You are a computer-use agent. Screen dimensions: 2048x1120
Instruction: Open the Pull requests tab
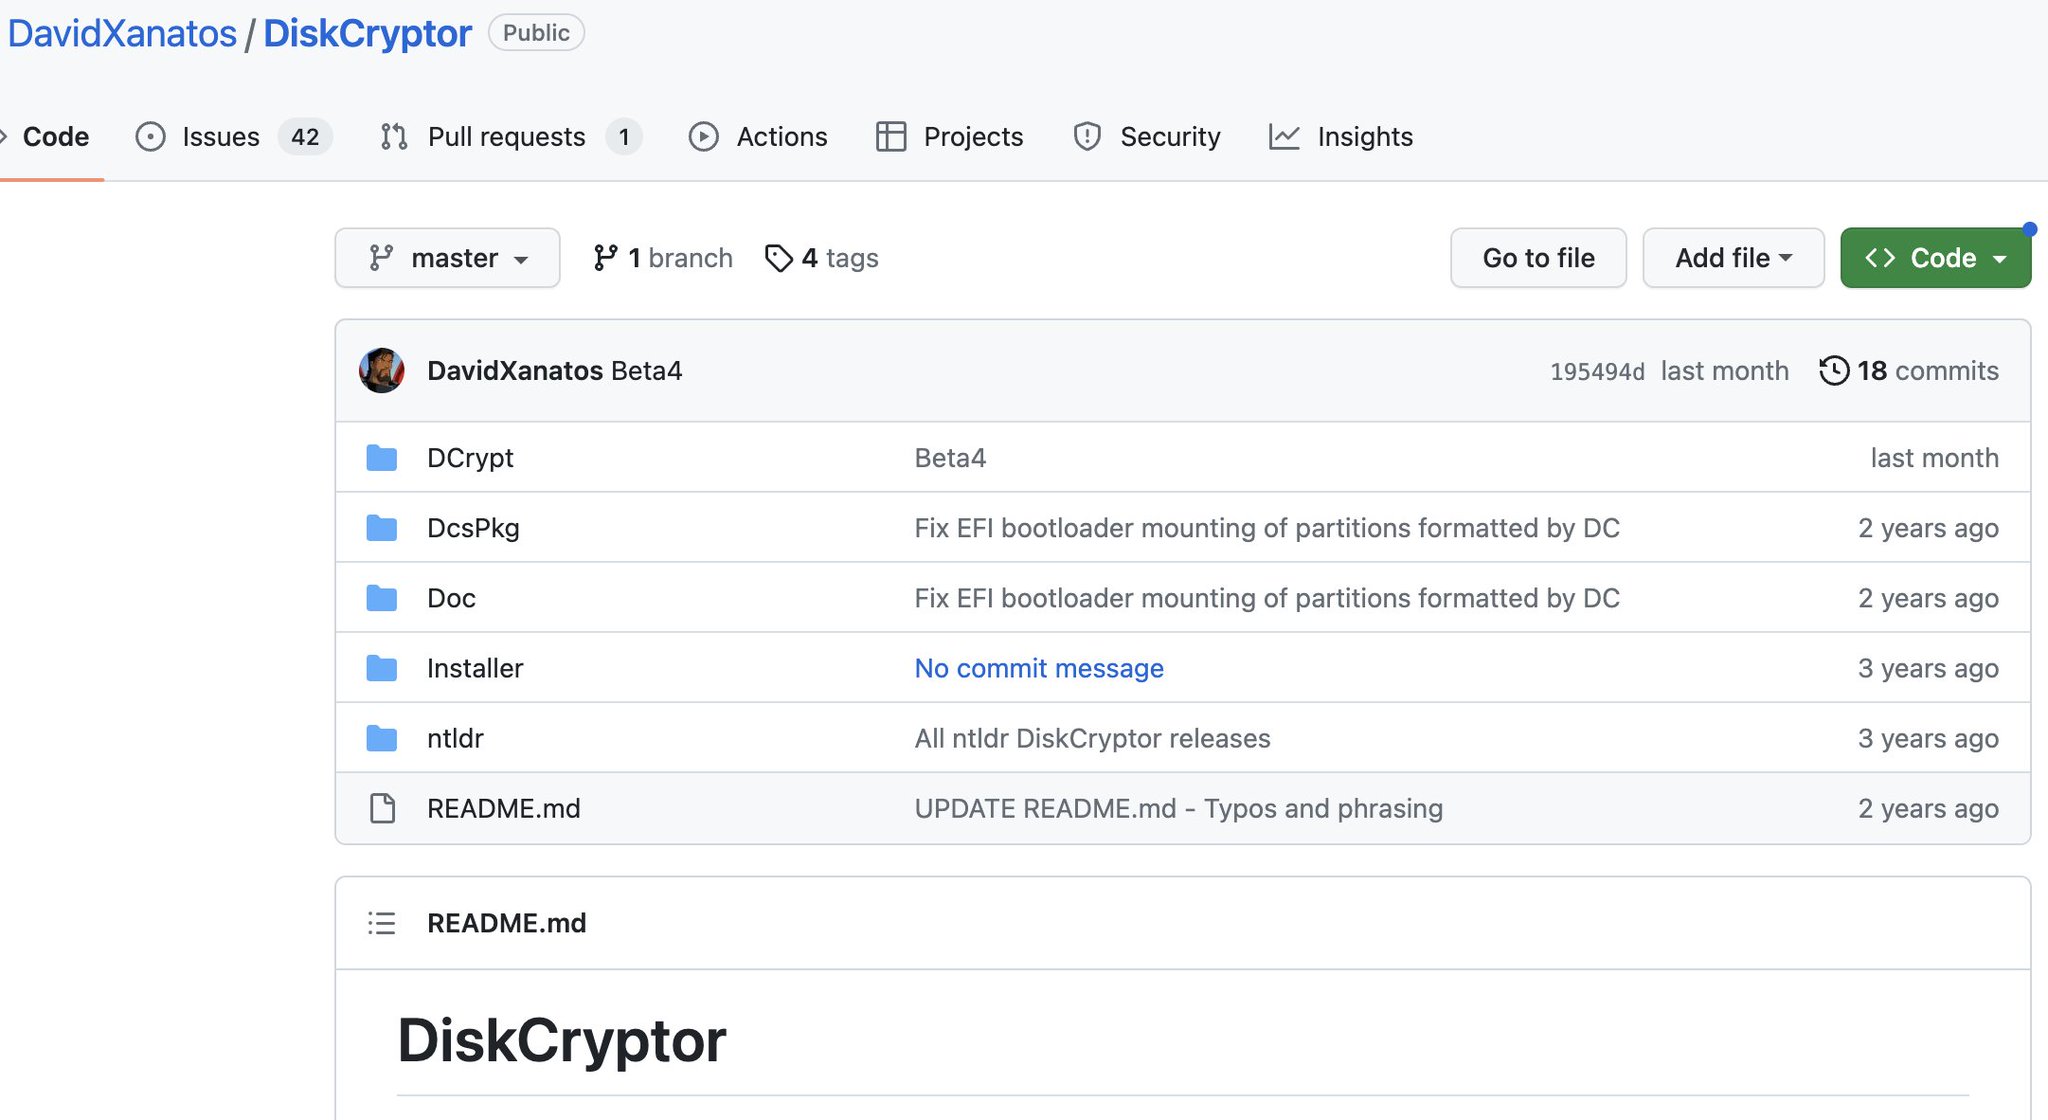506,137
